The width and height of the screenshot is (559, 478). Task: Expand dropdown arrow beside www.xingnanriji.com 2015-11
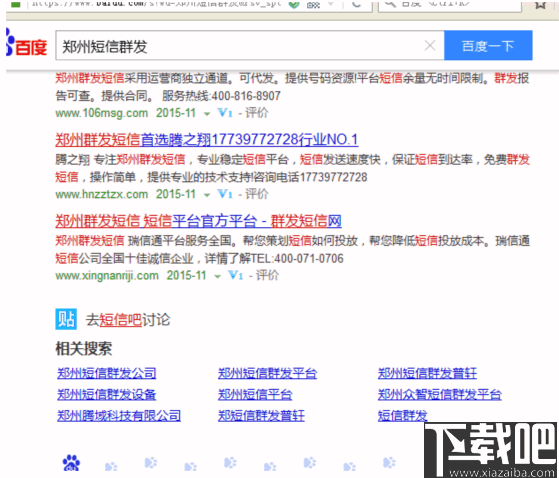tap(217, 277)
